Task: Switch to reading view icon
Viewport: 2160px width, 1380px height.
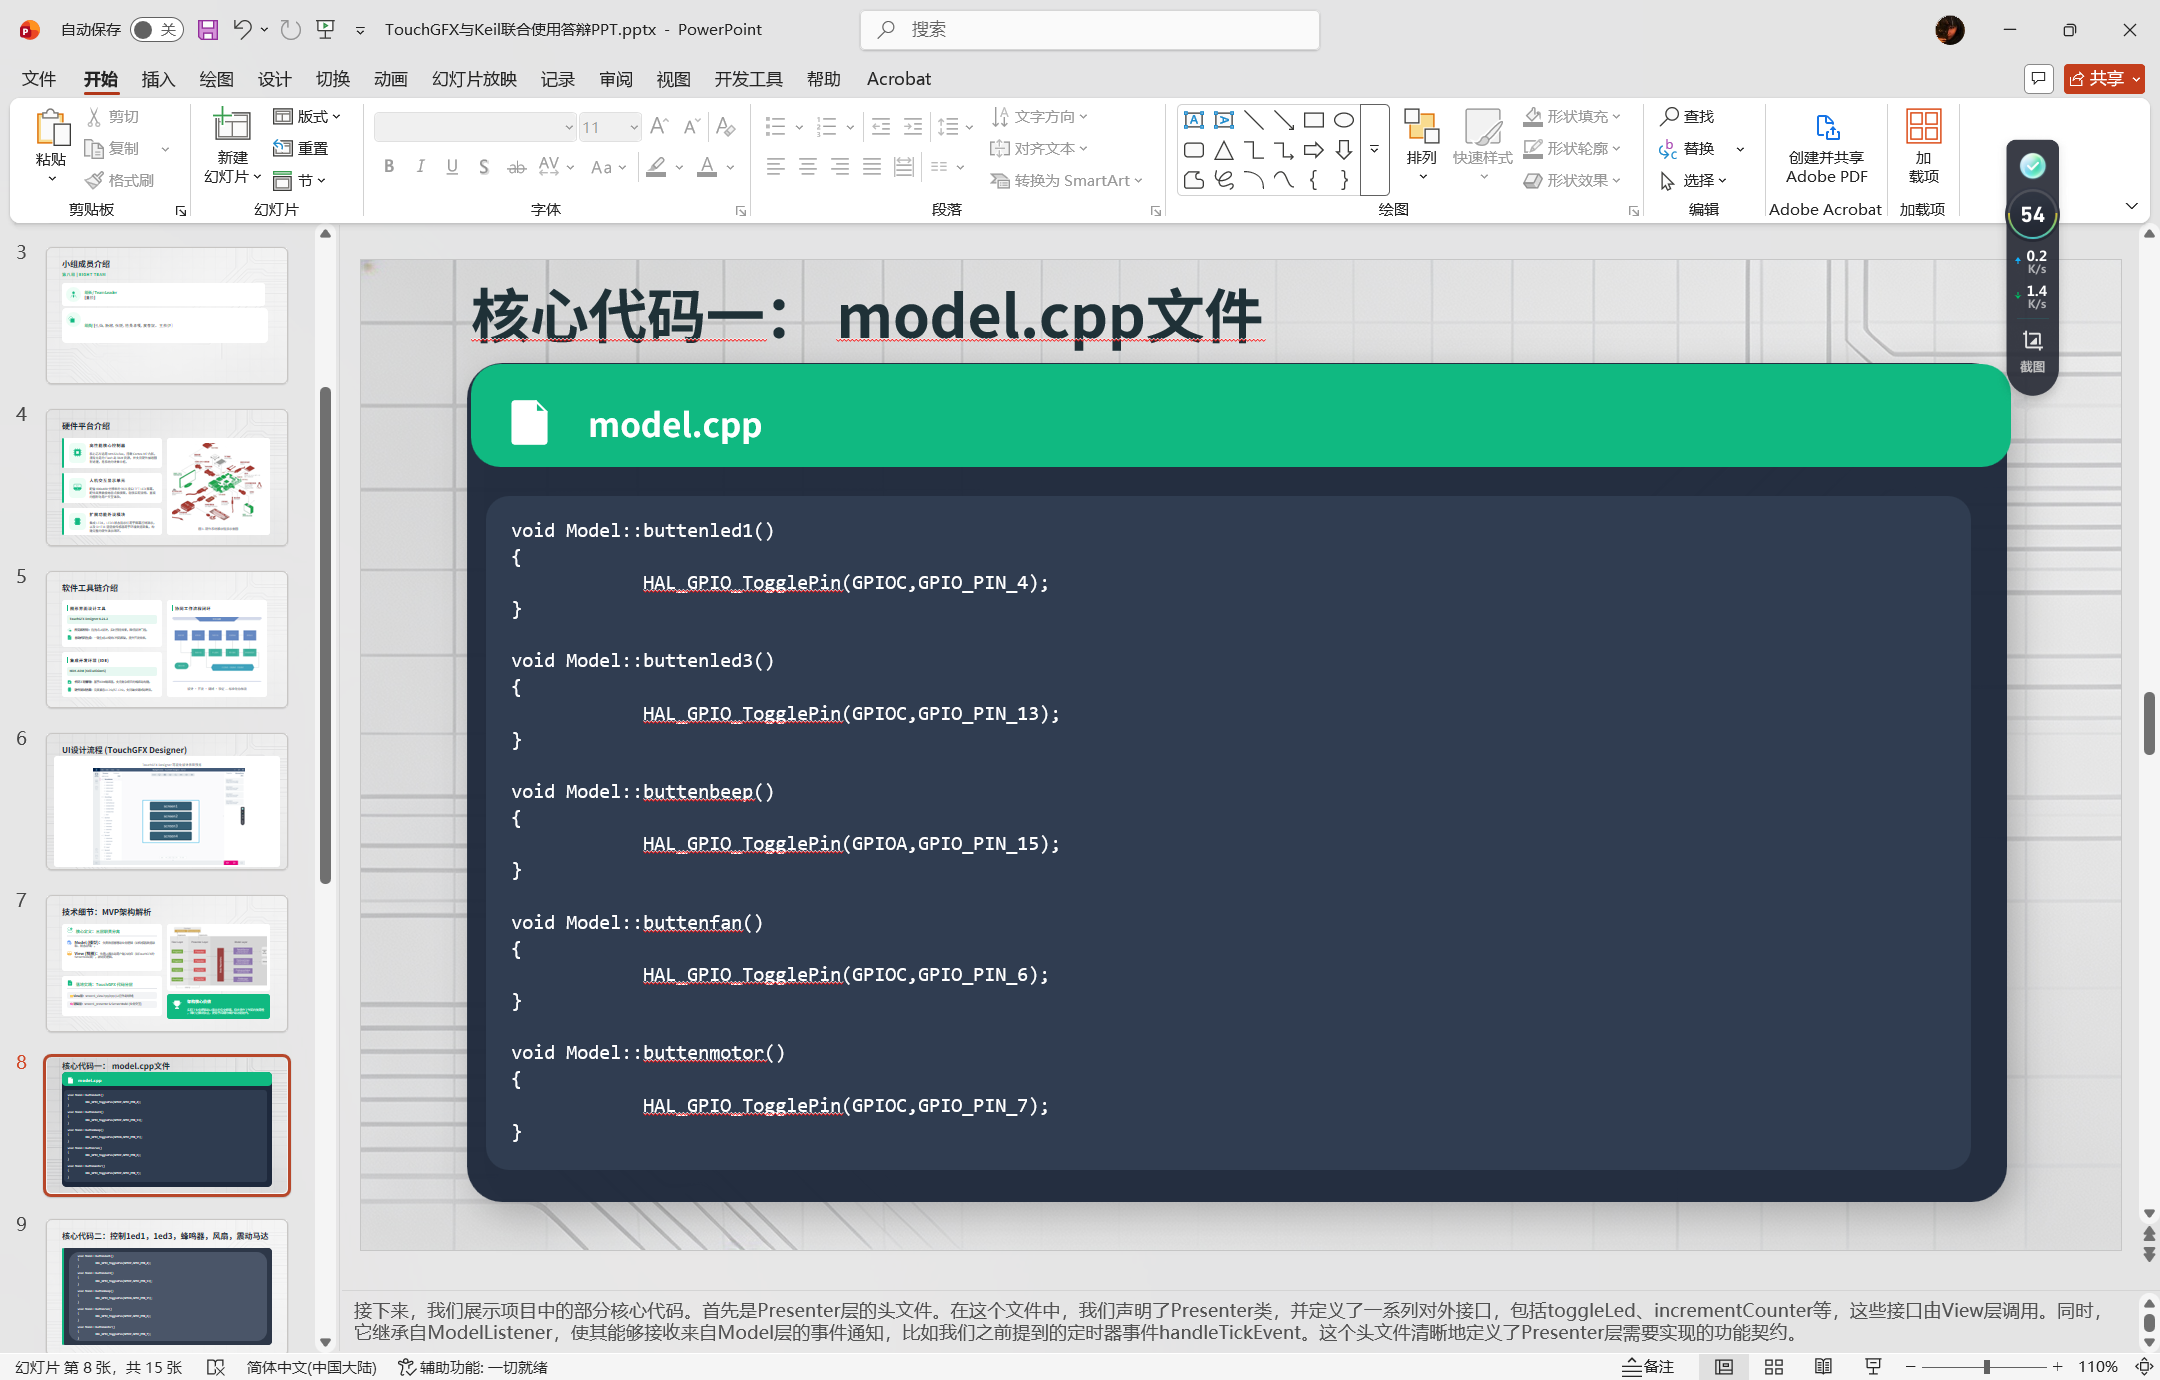Action: [x=1823, y=1367]
